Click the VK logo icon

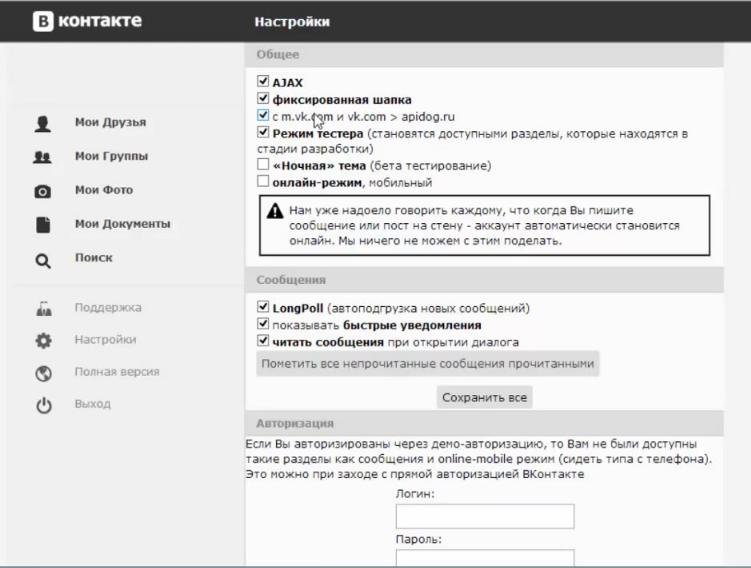pyautogui.click(x=43, y=21)
